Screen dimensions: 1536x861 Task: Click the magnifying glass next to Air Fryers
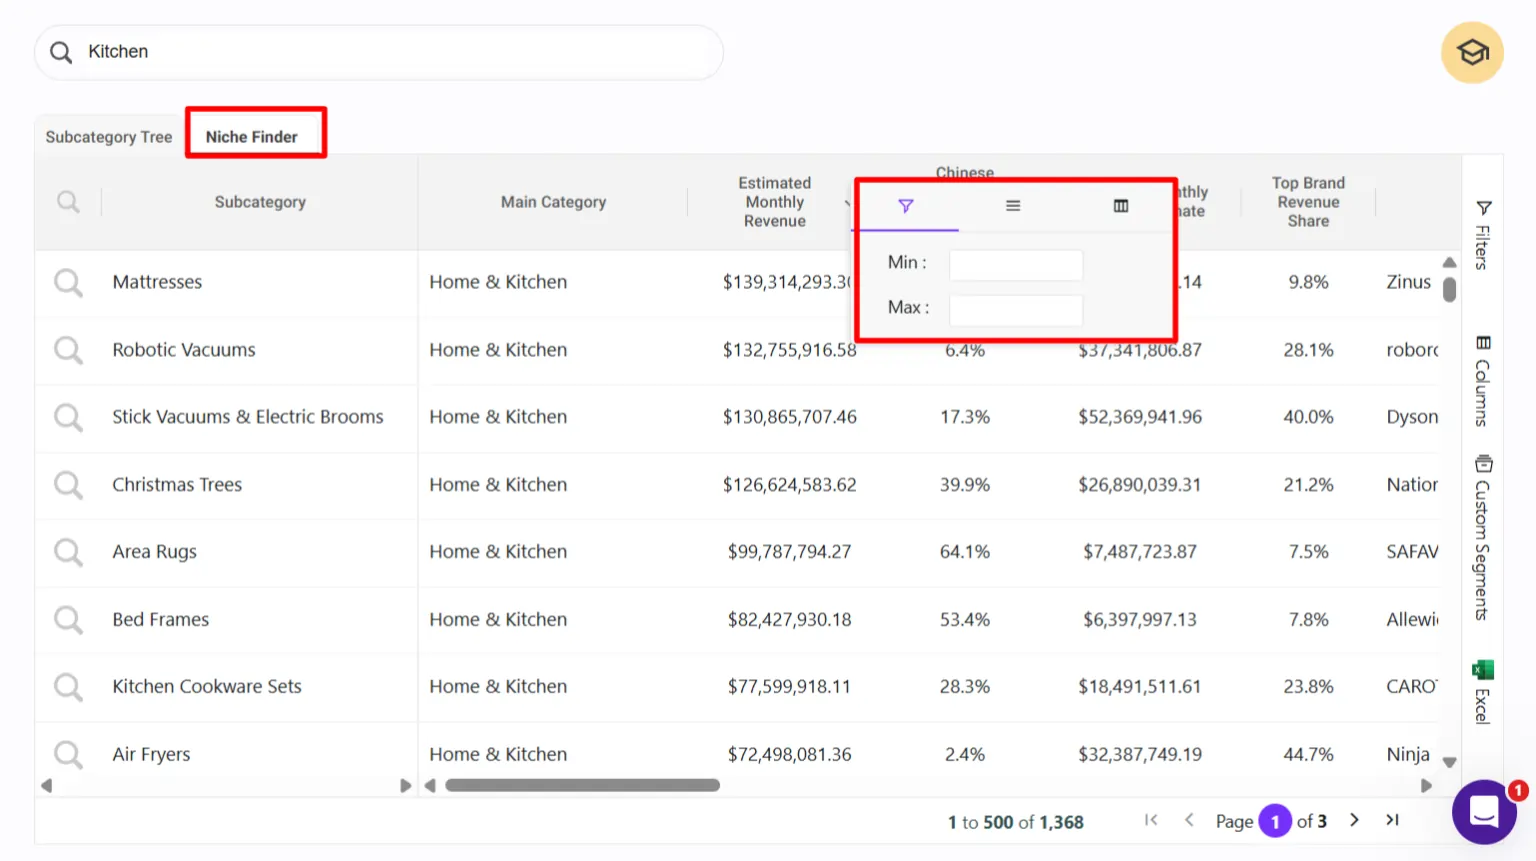point(68,754)
